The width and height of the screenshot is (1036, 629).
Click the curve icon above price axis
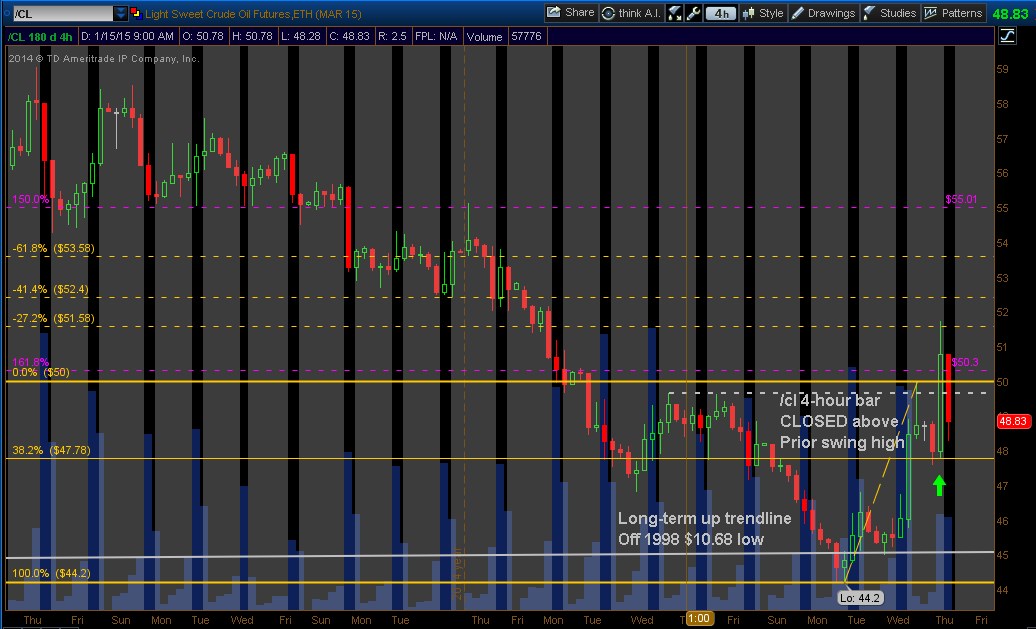point(1007,36)
